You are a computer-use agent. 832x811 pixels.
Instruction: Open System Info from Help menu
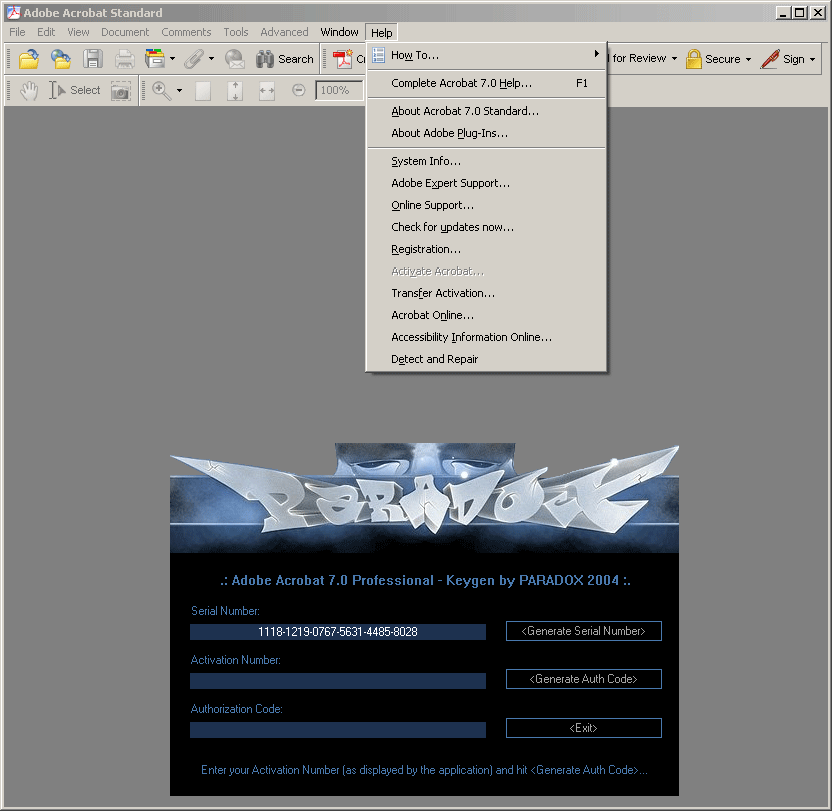click(x=487, y=161)
